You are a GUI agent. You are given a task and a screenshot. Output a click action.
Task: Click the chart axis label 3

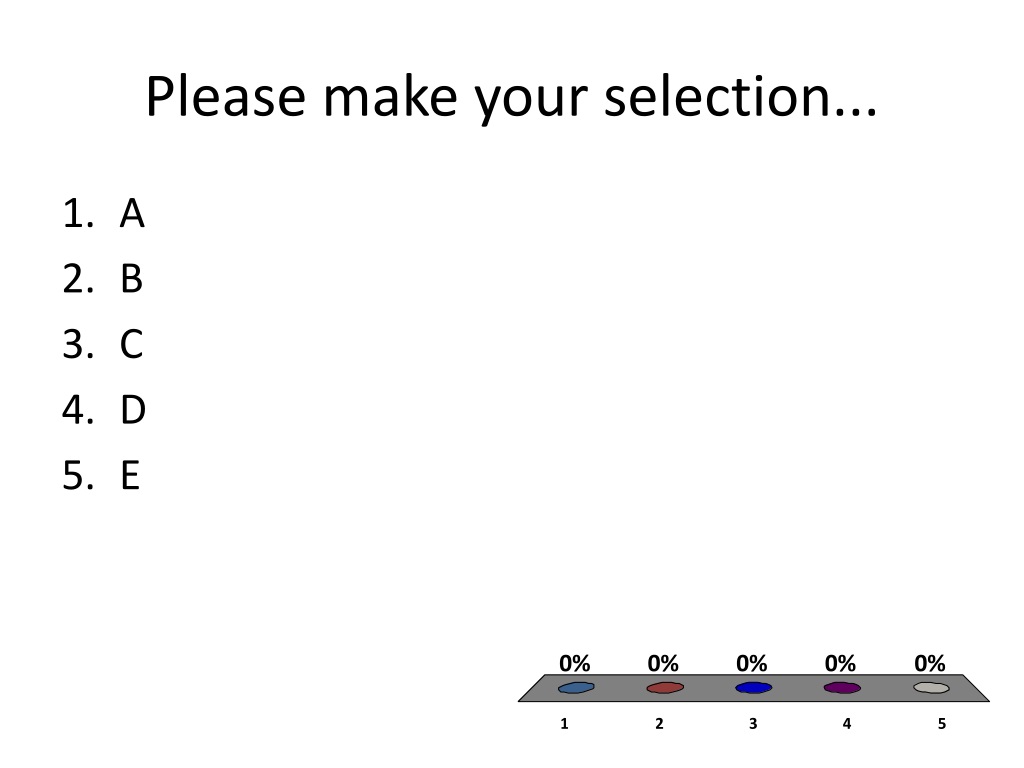[753, 724]
